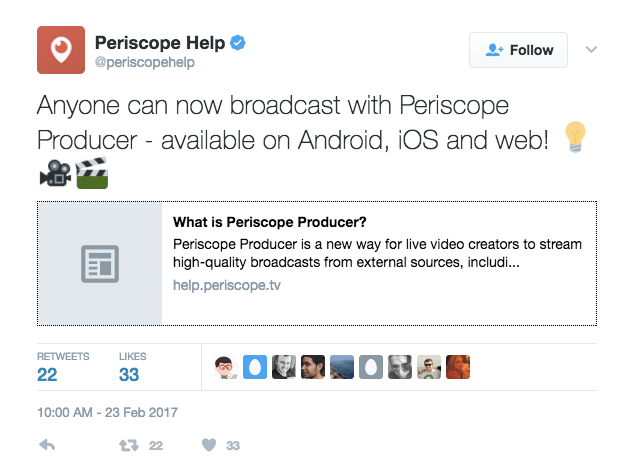Click the blue verified badge icon
Screen dimensions: 632x461
pyautogui.click(x=238, y=43)
